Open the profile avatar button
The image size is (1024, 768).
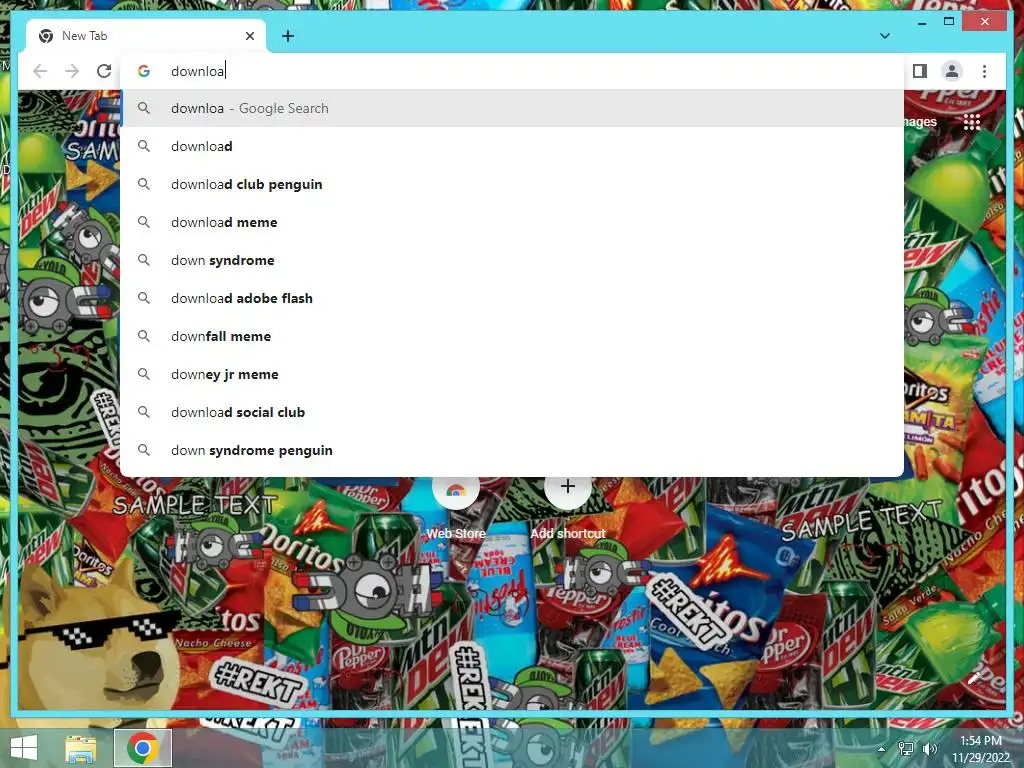coord(952,71)
